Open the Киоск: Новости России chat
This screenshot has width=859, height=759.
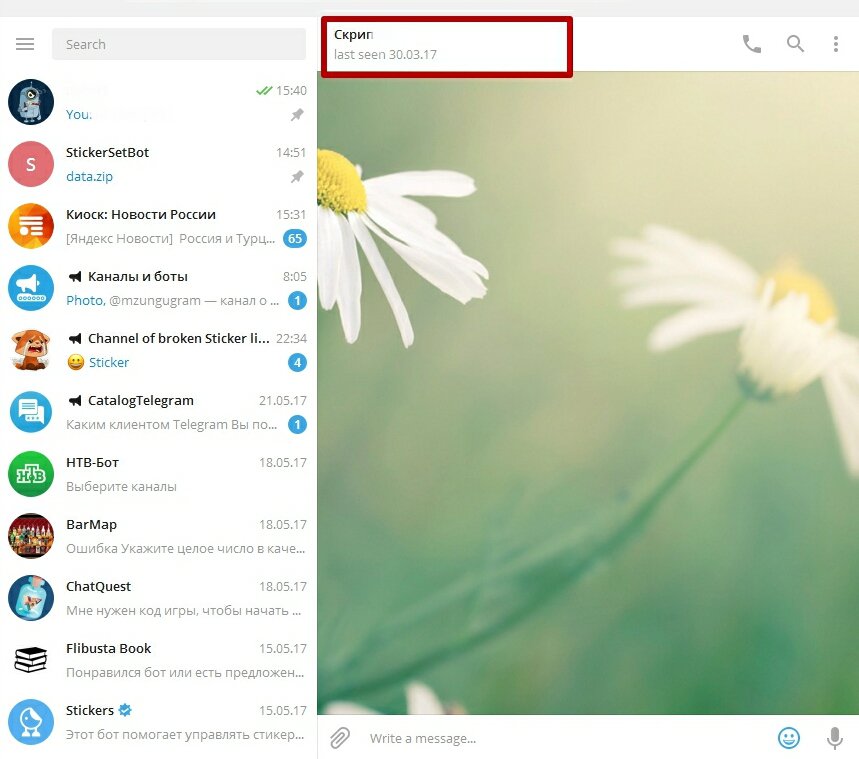click(158, 226)
